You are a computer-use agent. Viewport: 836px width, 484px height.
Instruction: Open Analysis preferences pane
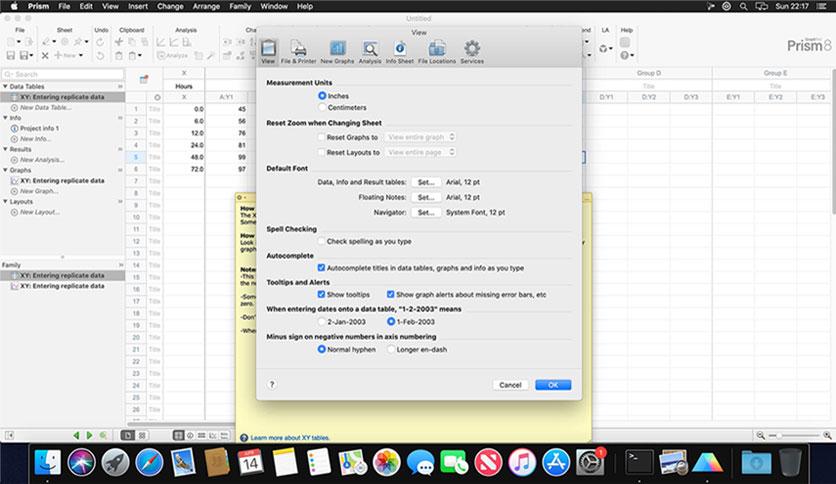(x=369, y=52)
